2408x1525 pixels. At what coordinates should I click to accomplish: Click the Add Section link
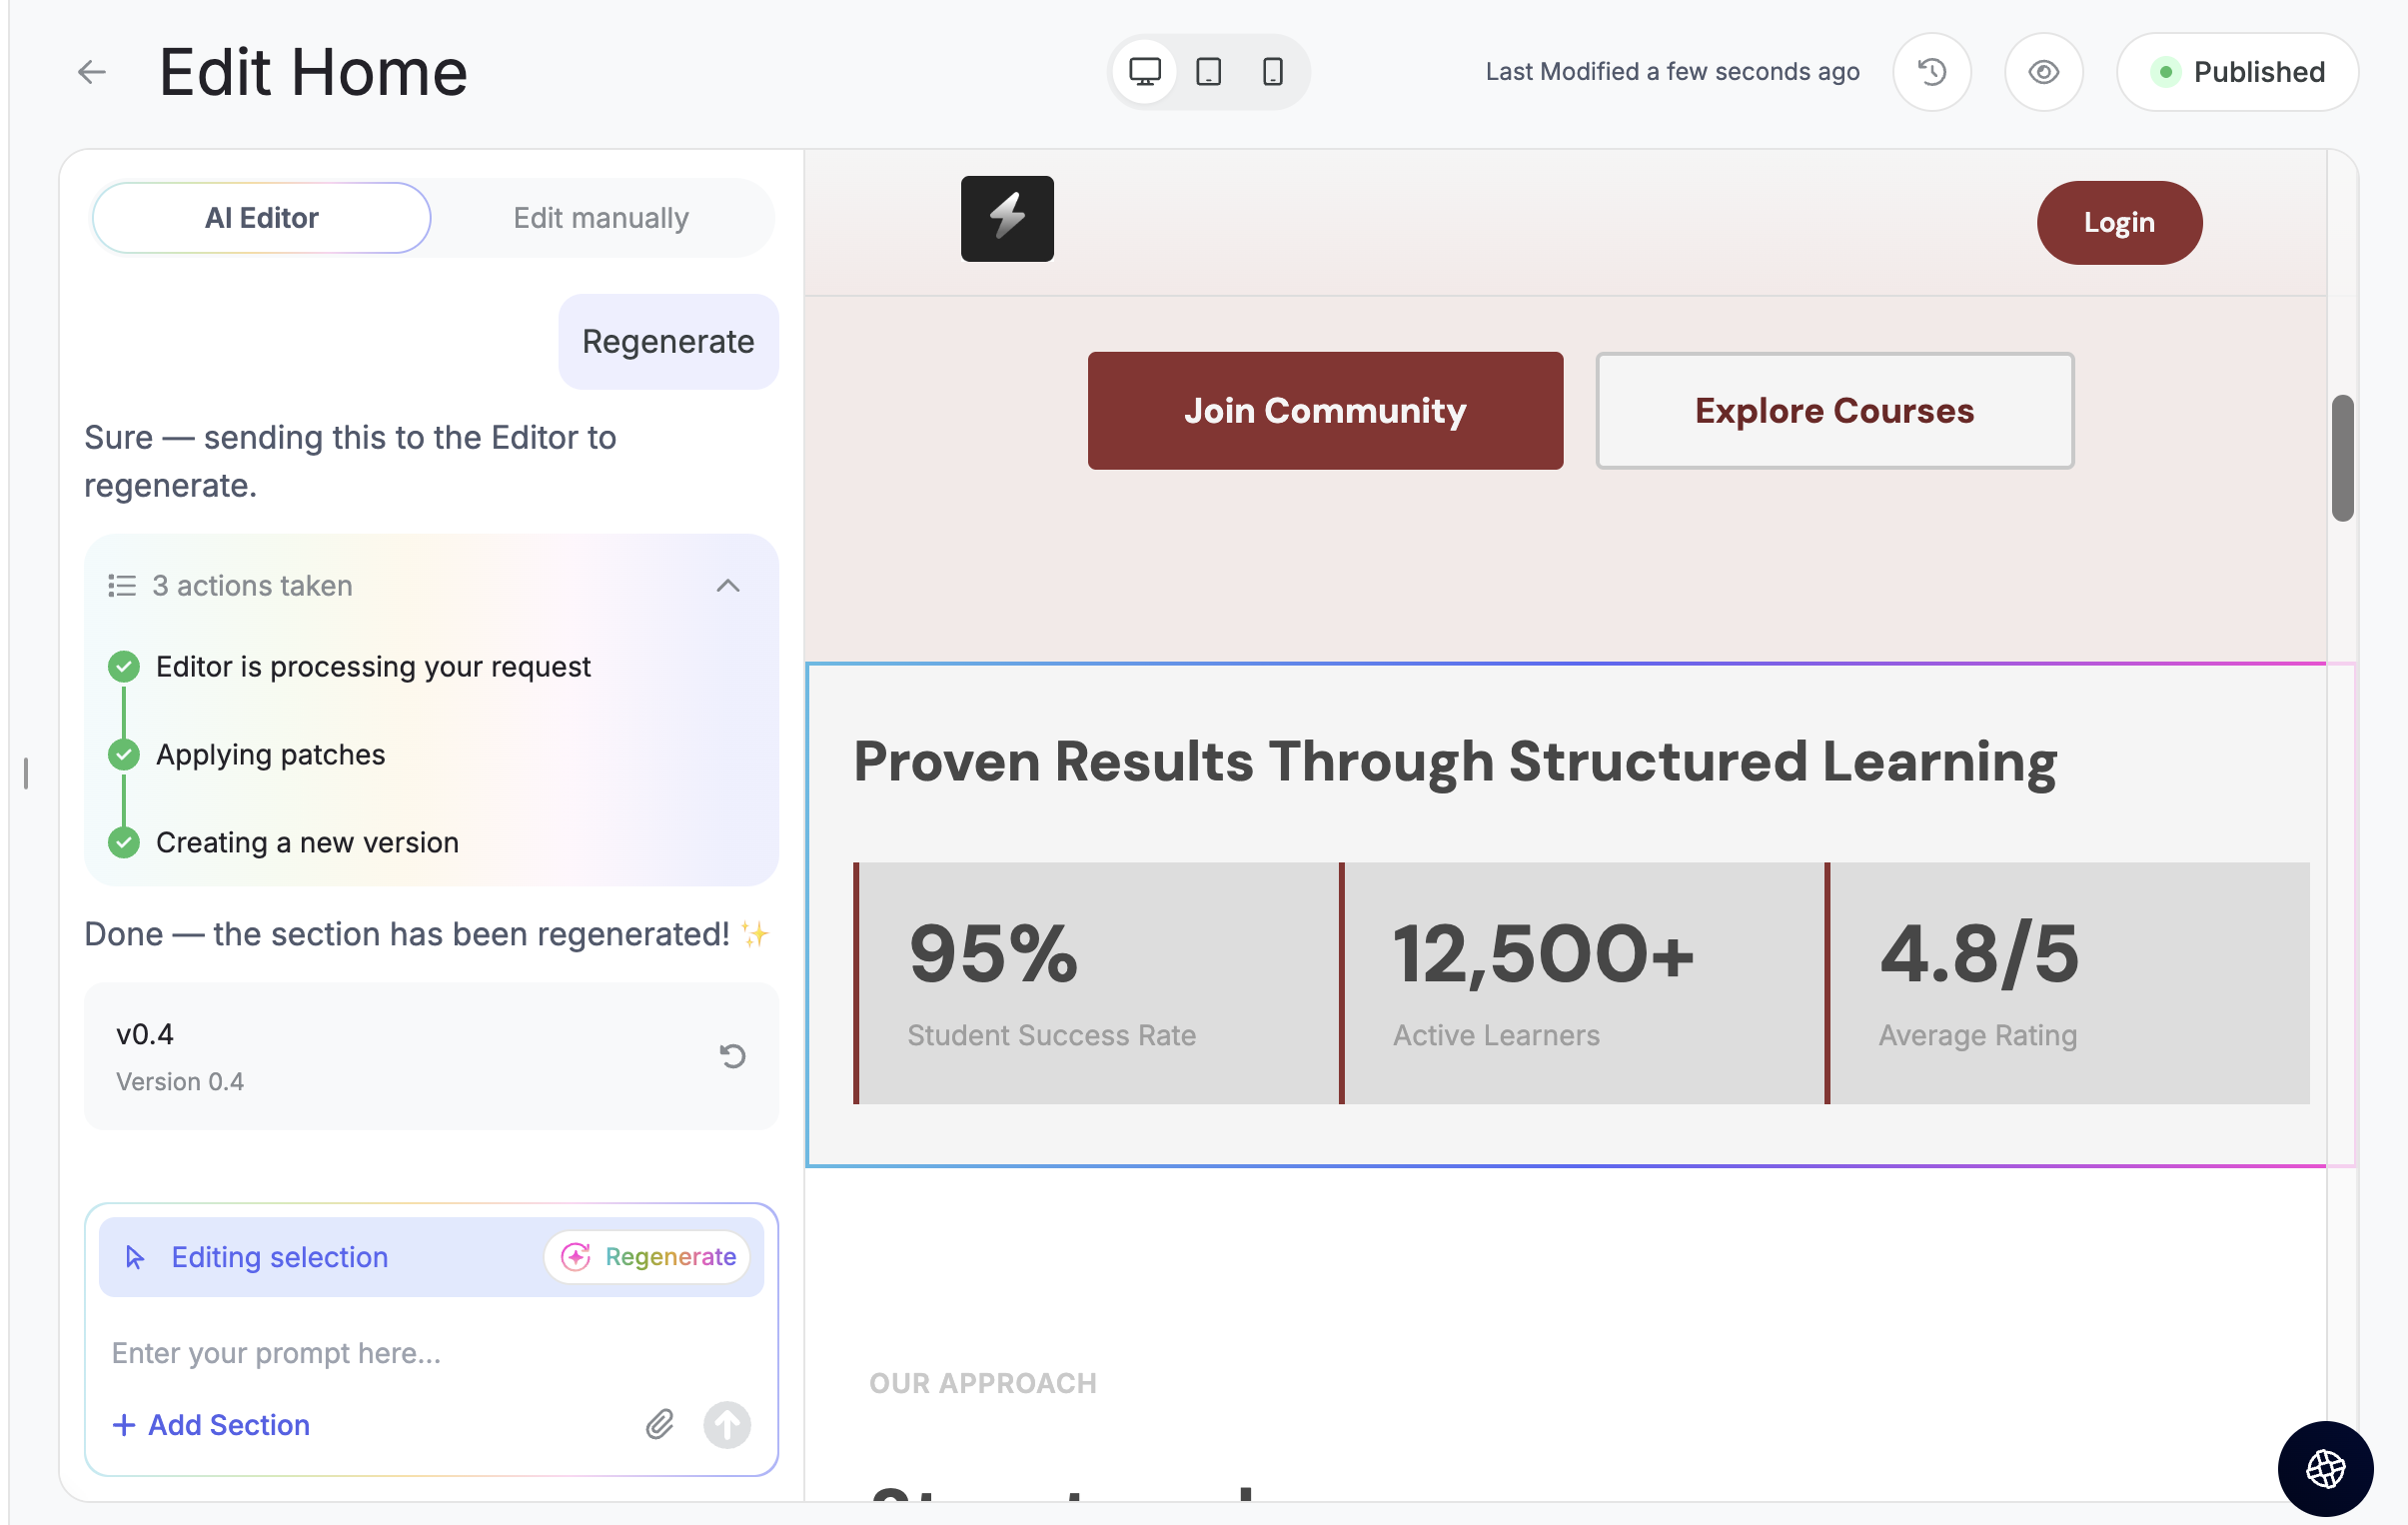(211, 1424)
